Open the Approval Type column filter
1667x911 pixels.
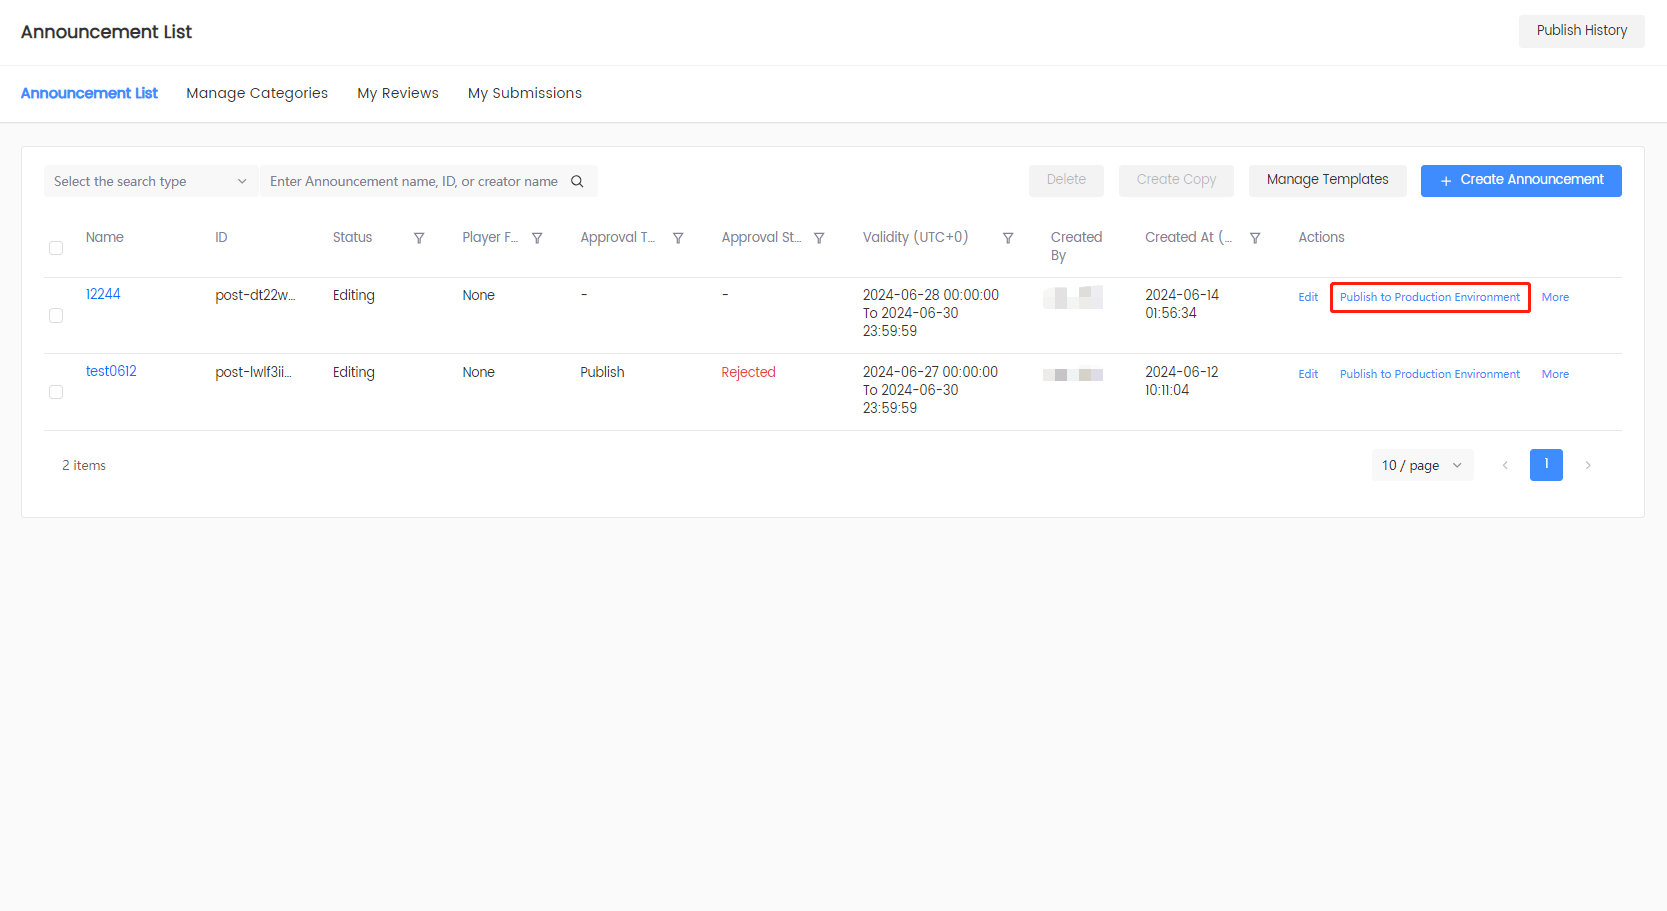pyautogui.click(x=678, y=238)
